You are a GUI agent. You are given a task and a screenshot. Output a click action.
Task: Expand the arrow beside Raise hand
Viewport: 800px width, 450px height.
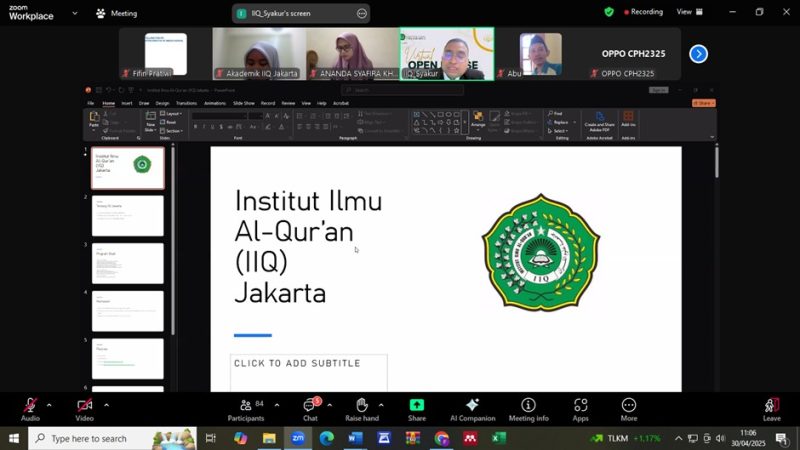pos(381,405)
